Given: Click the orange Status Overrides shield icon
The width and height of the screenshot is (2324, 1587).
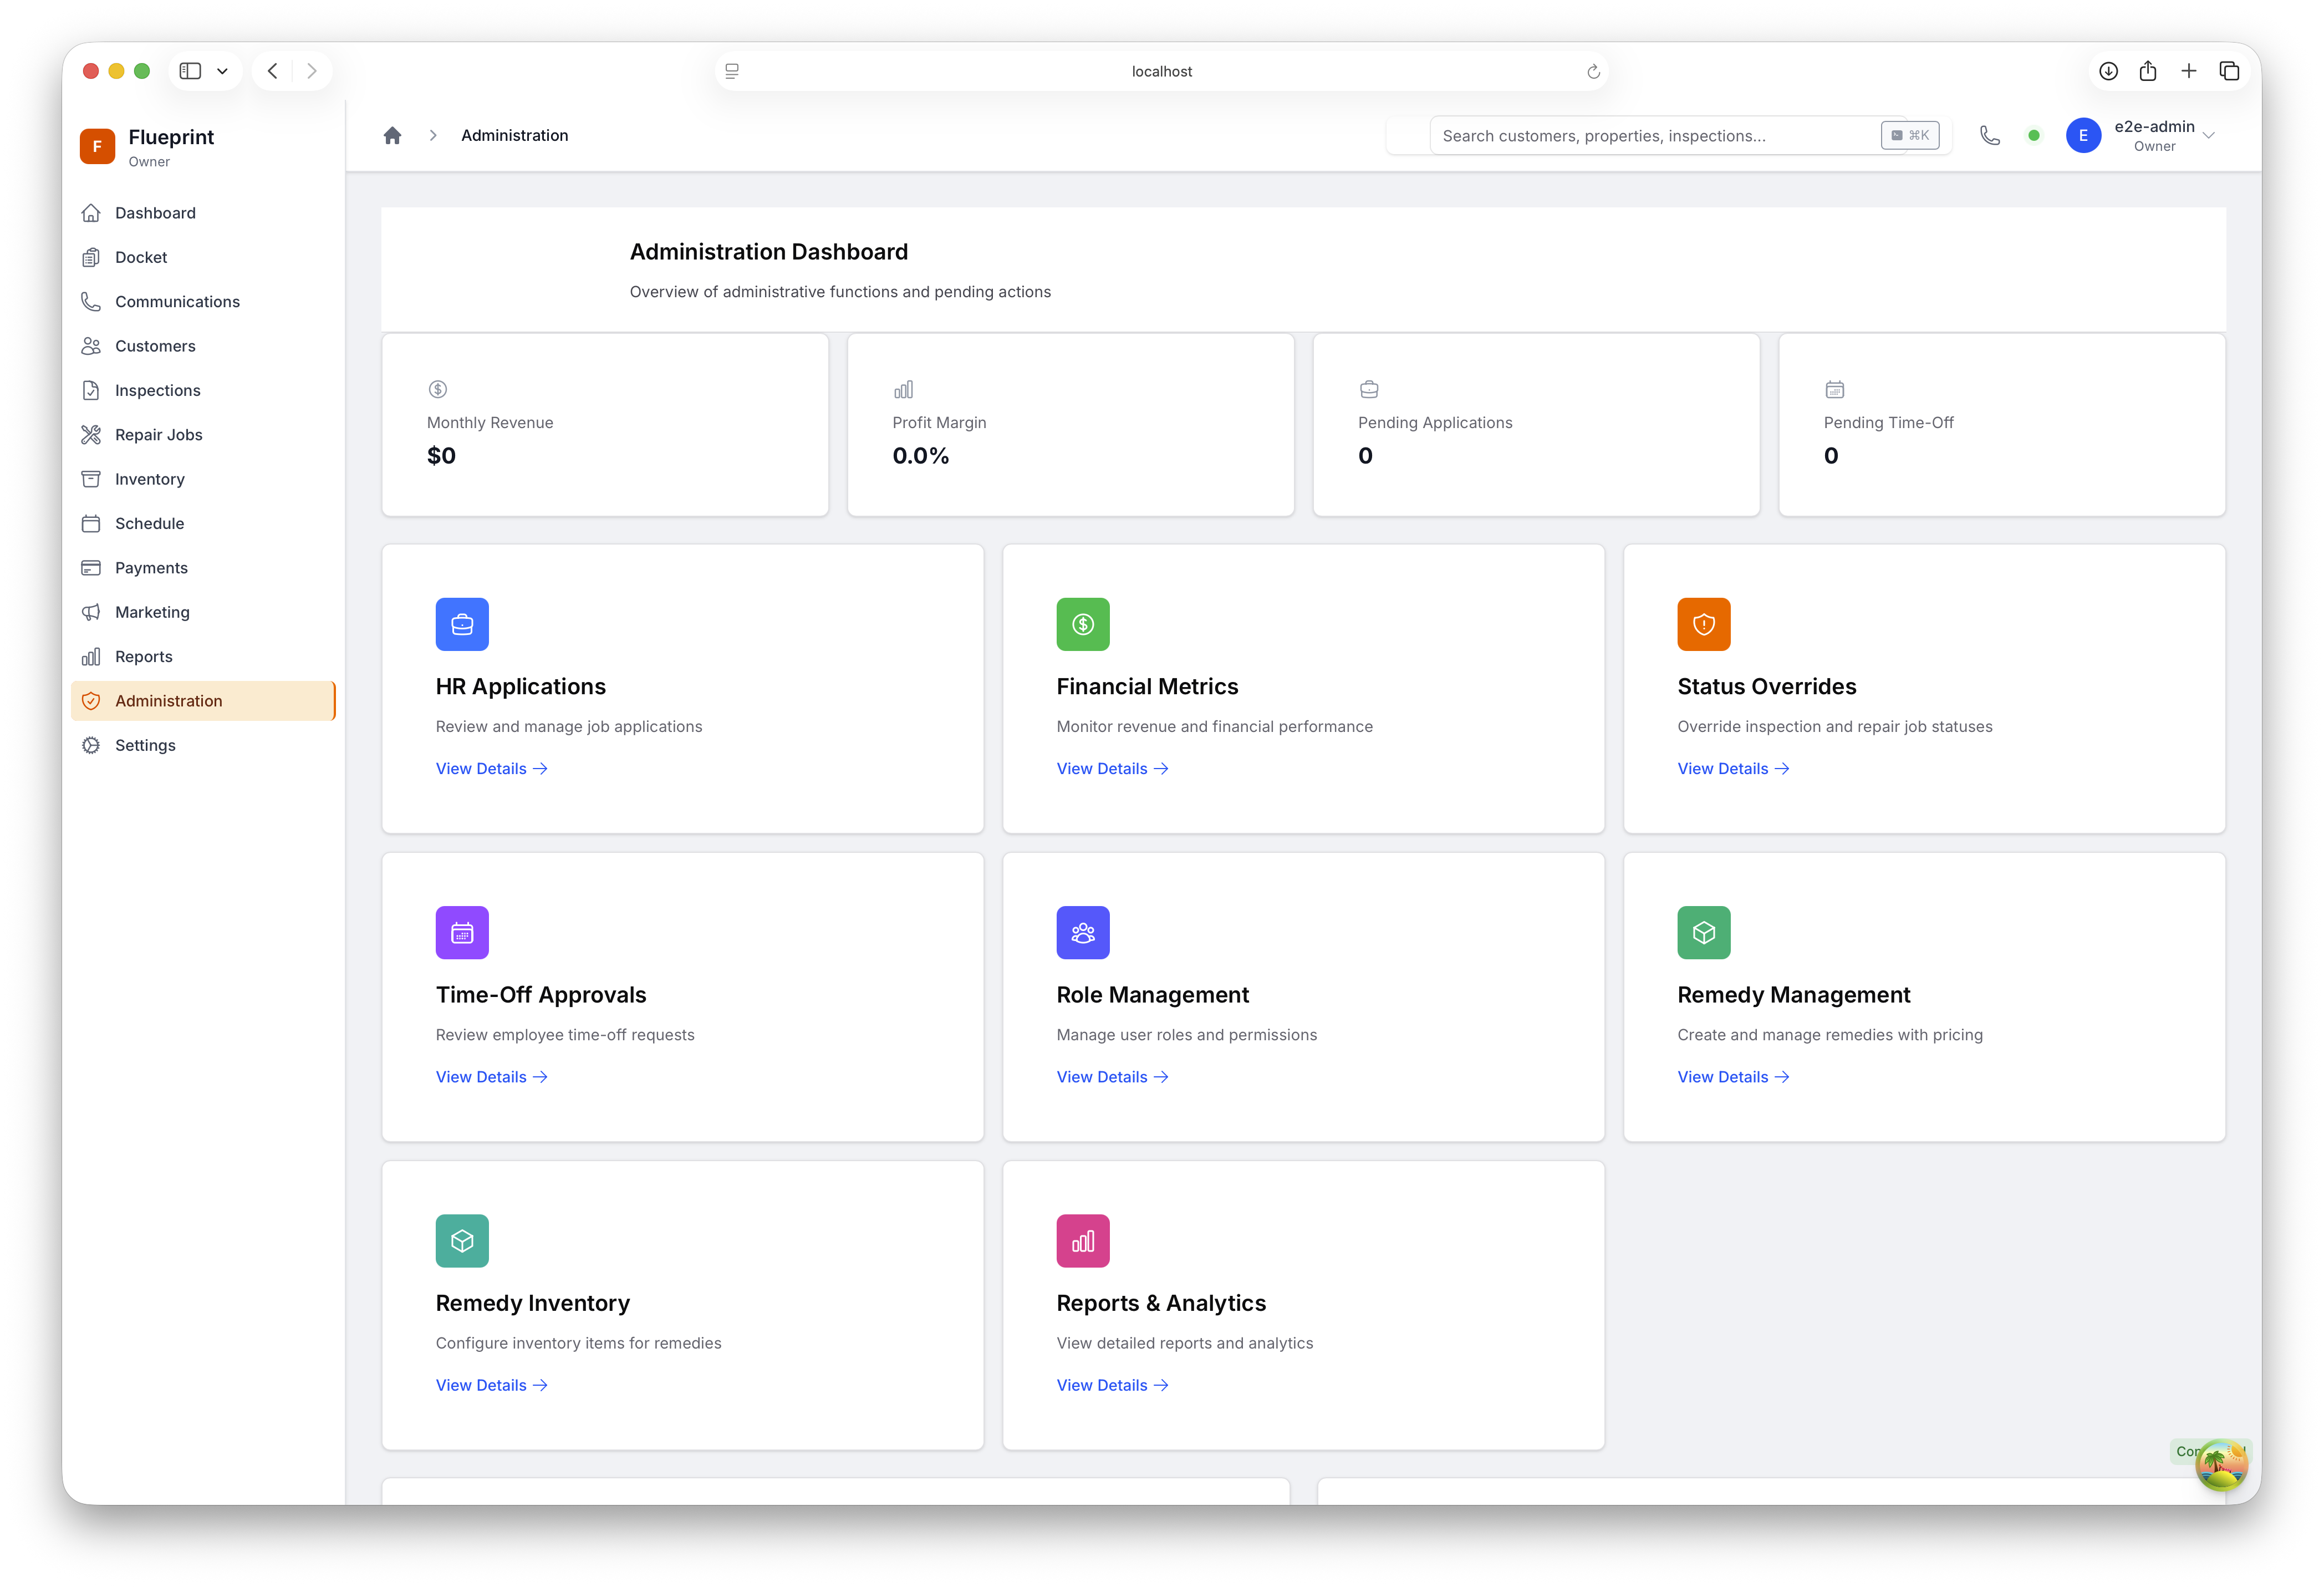Looking at the screenshot, I should pyautogui.click(x=1703, y=624).
